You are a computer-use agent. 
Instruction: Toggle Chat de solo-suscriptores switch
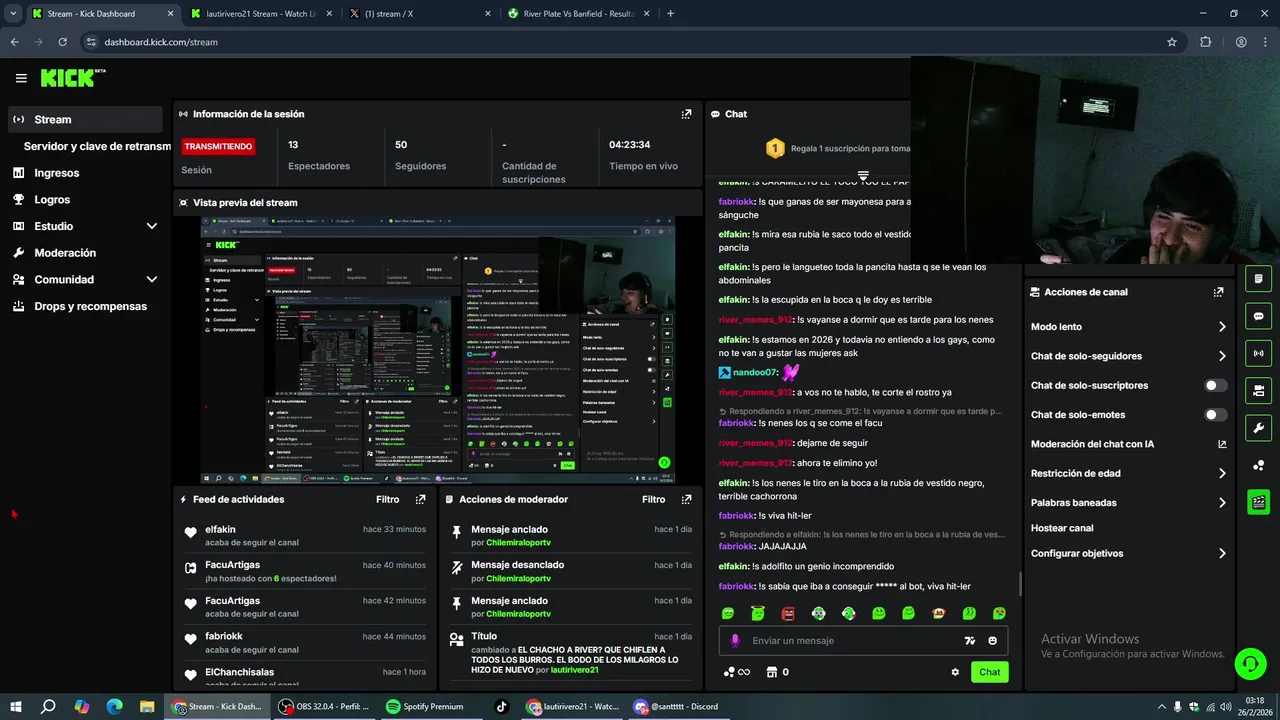pyautogui.click(x=1216, y=385)
